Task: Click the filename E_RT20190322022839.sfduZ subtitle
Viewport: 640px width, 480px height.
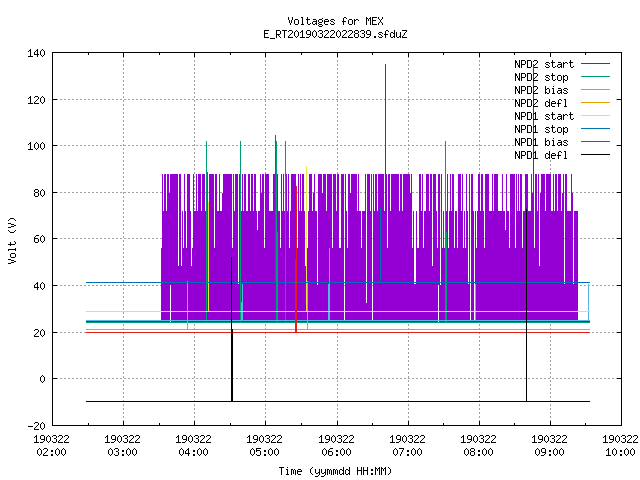Action: click(x=335, y=34)
